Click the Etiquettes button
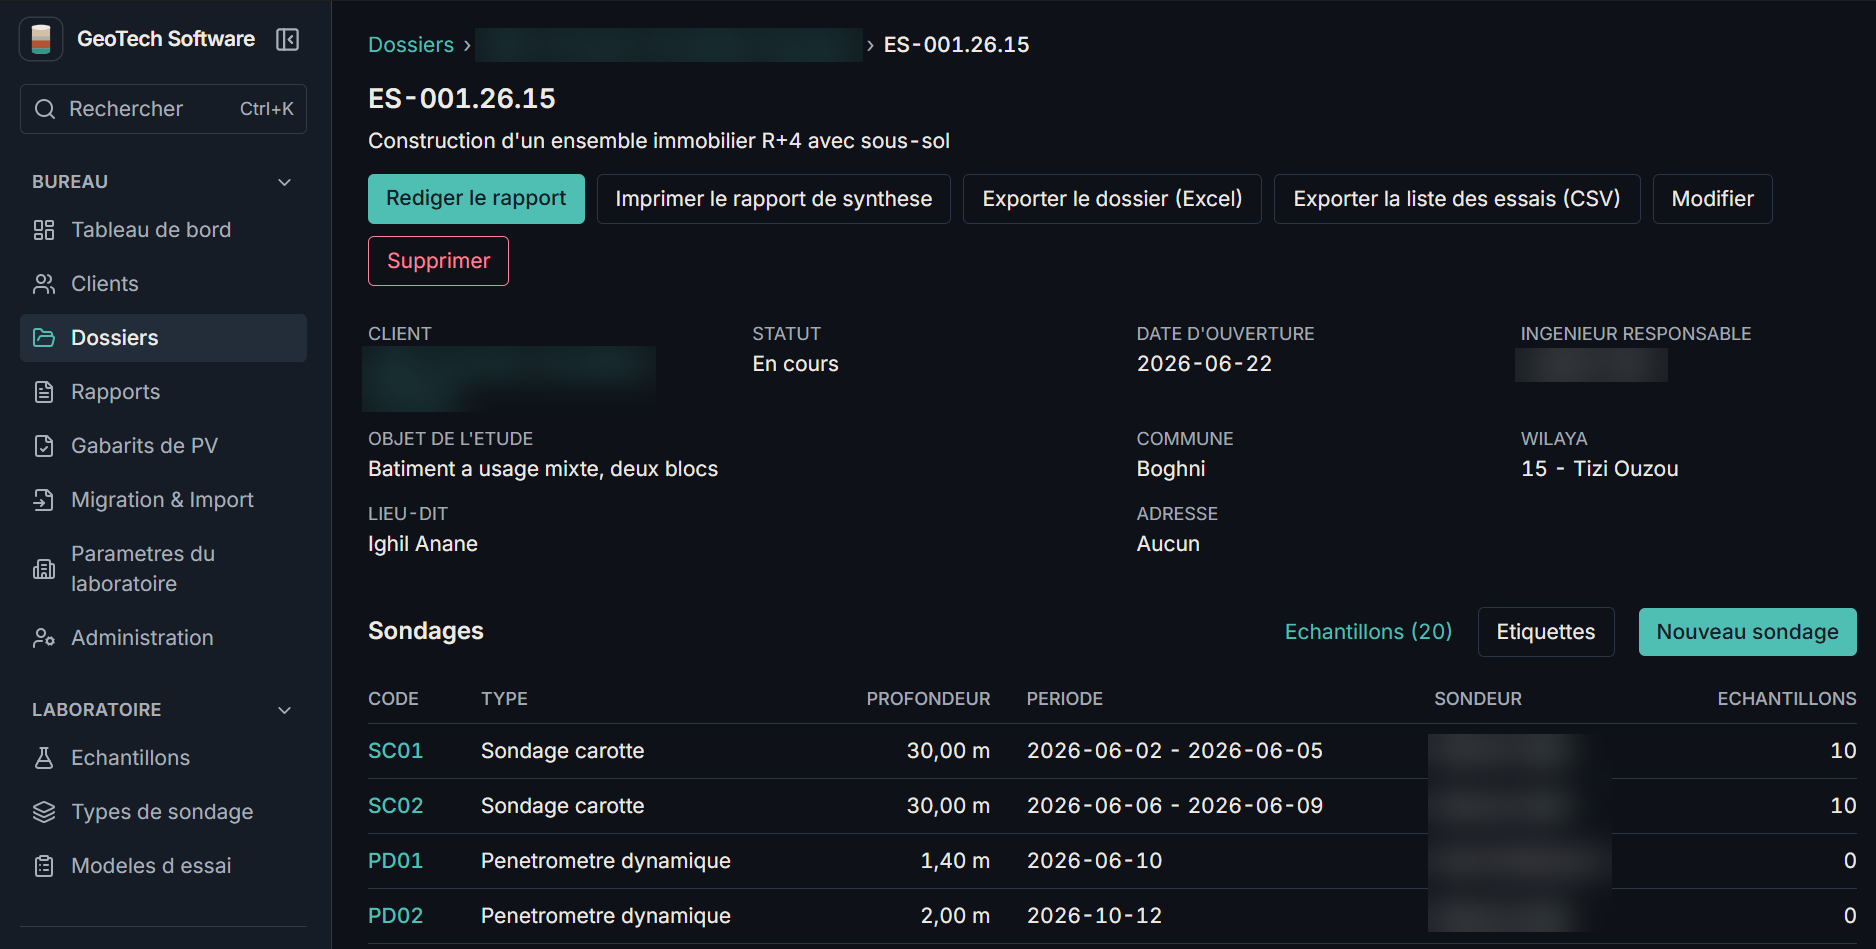This screenshot has width=1876, height=949. [1546, 632]
